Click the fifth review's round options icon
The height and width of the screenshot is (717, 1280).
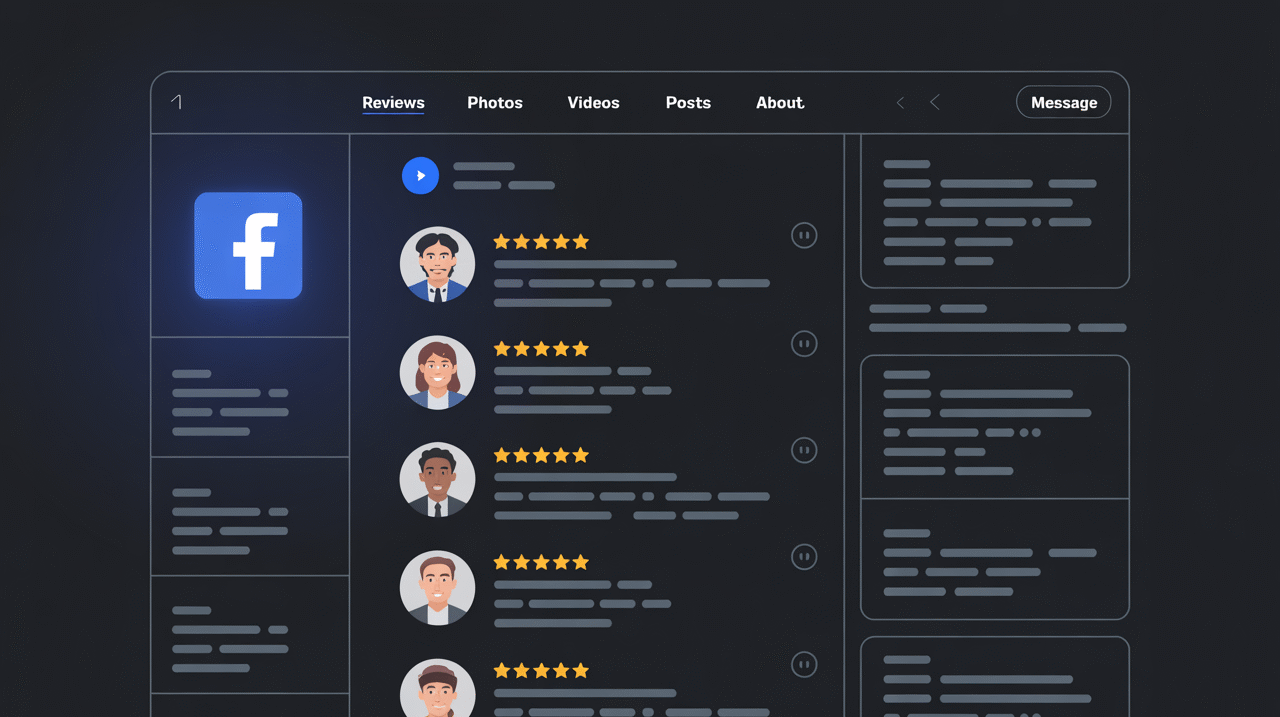tap(804, 664)
